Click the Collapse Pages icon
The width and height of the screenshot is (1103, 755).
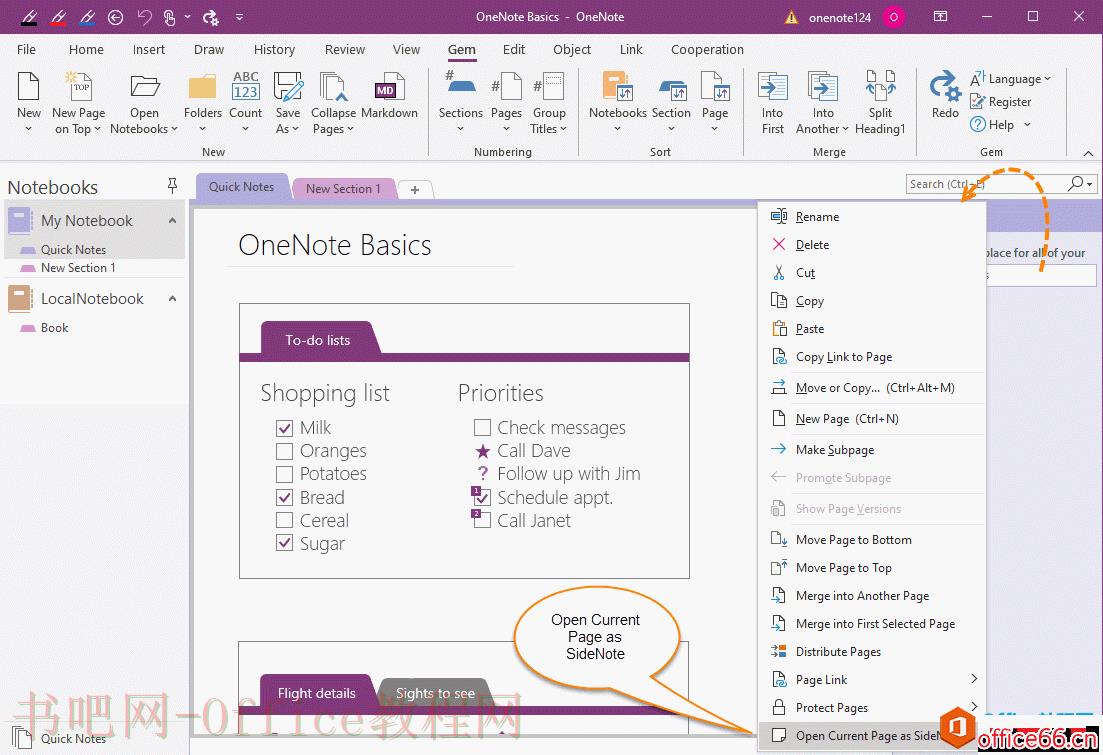pos(333,87)
